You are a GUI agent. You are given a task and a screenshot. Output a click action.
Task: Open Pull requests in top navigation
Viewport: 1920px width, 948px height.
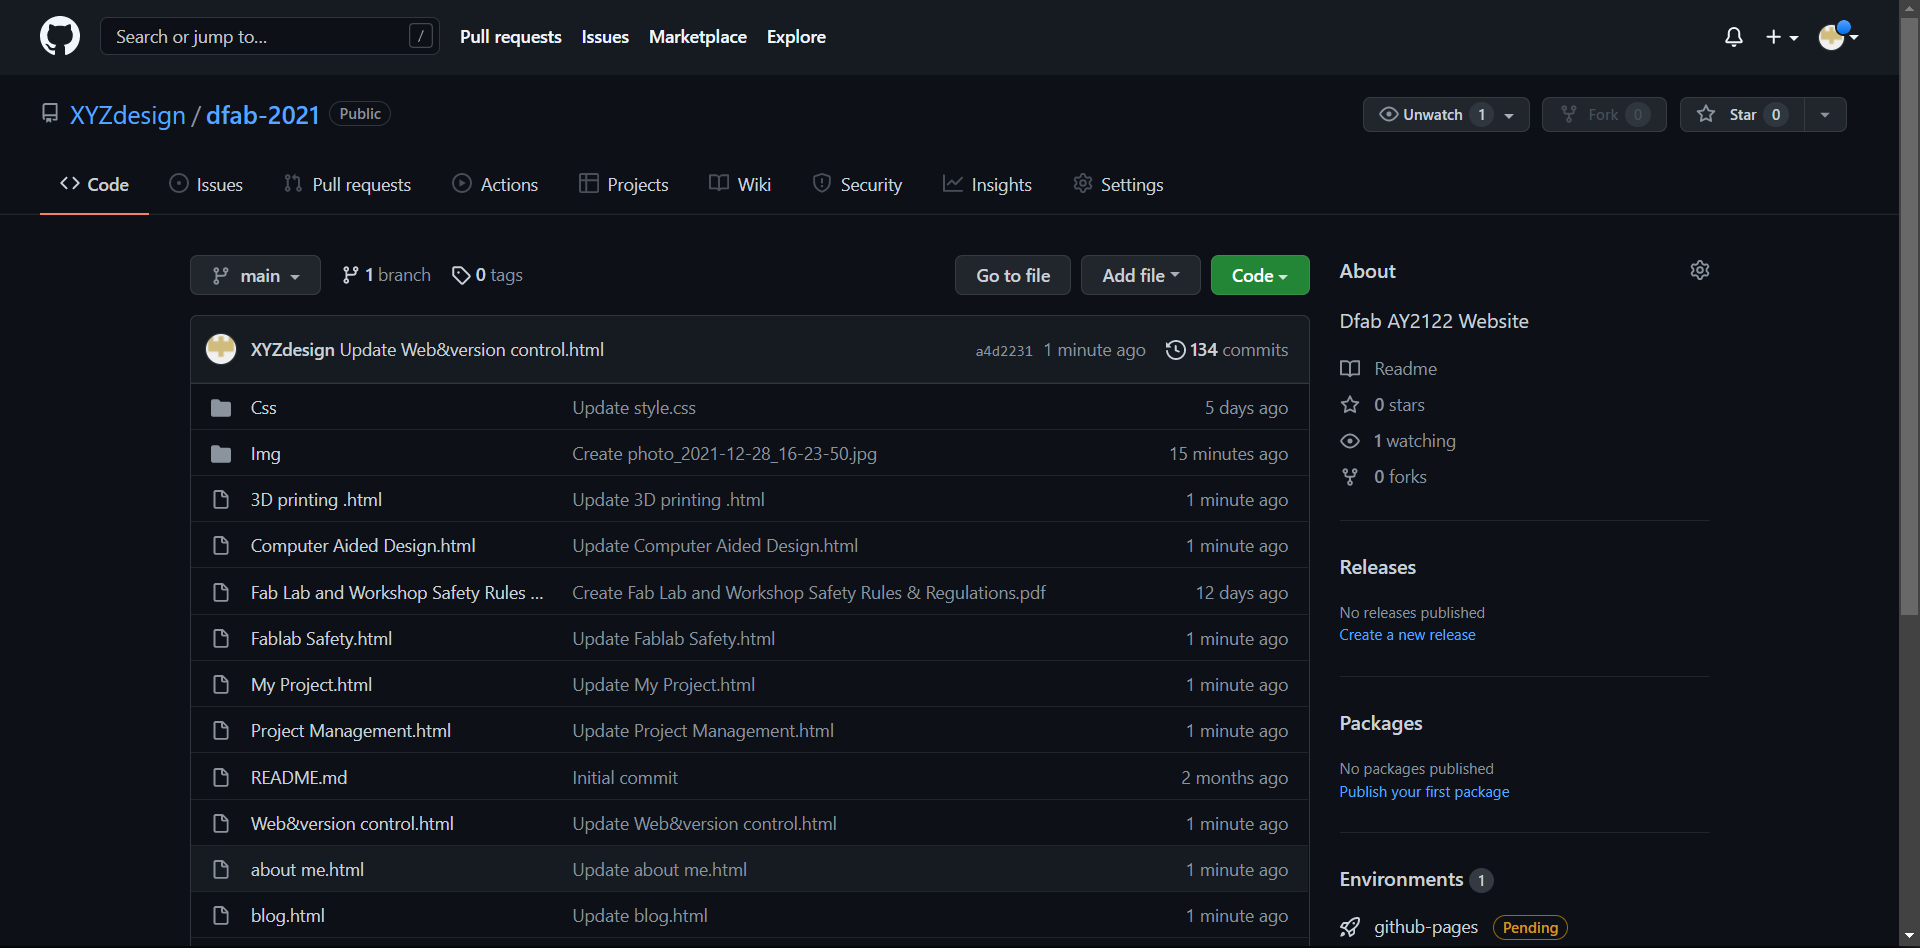(511, 37)
